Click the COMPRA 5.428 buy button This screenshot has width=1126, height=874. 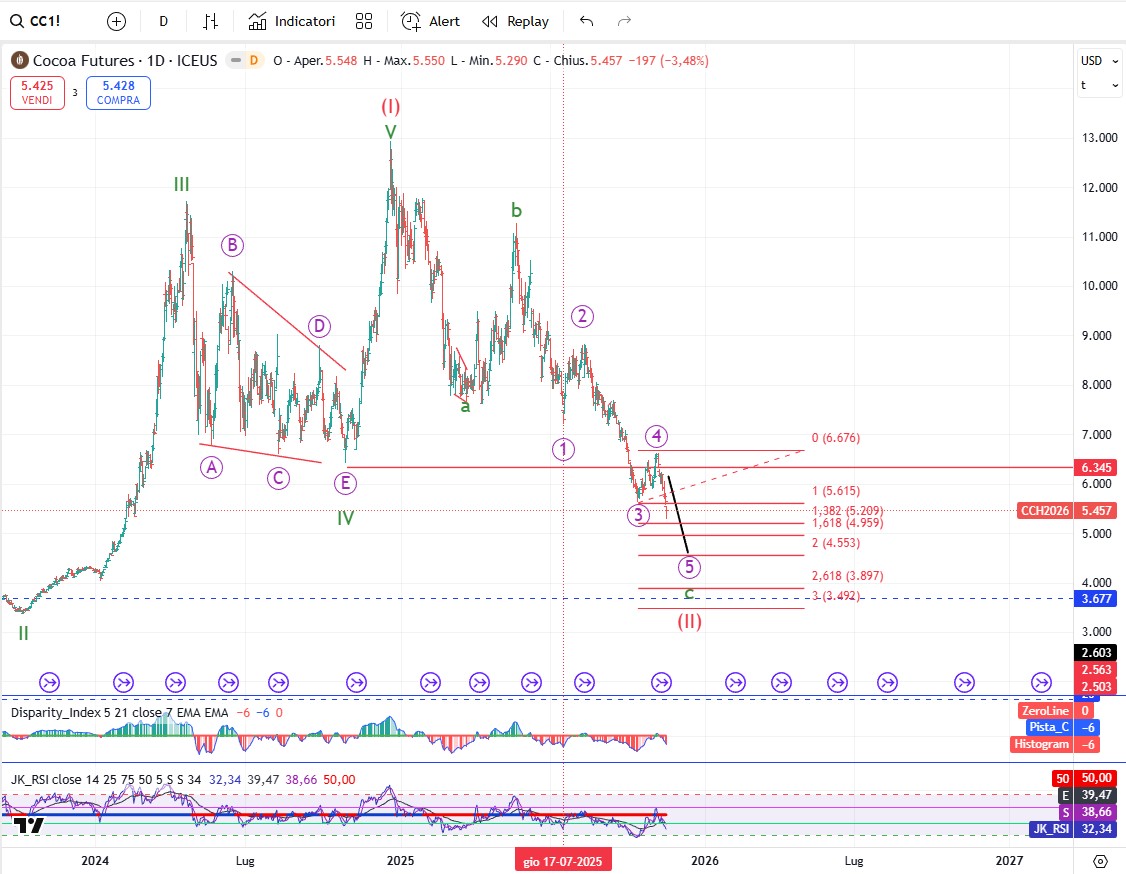pyautogui.click(x=118, y=93)
